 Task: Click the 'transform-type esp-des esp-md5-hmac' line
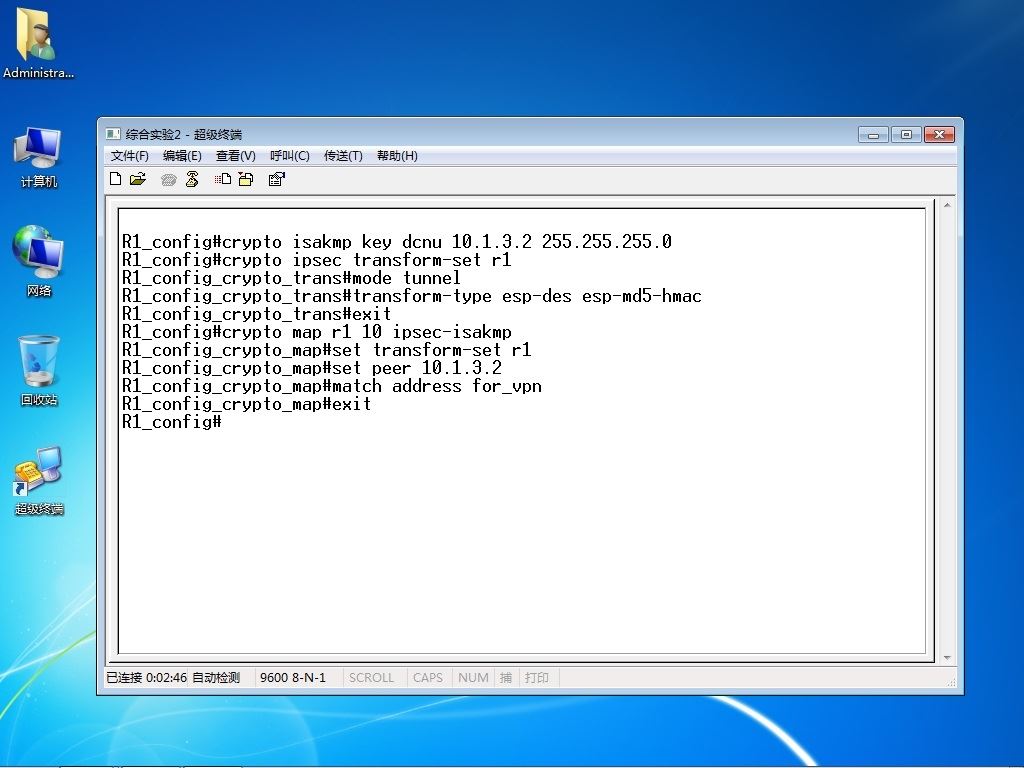pos(411,296)
